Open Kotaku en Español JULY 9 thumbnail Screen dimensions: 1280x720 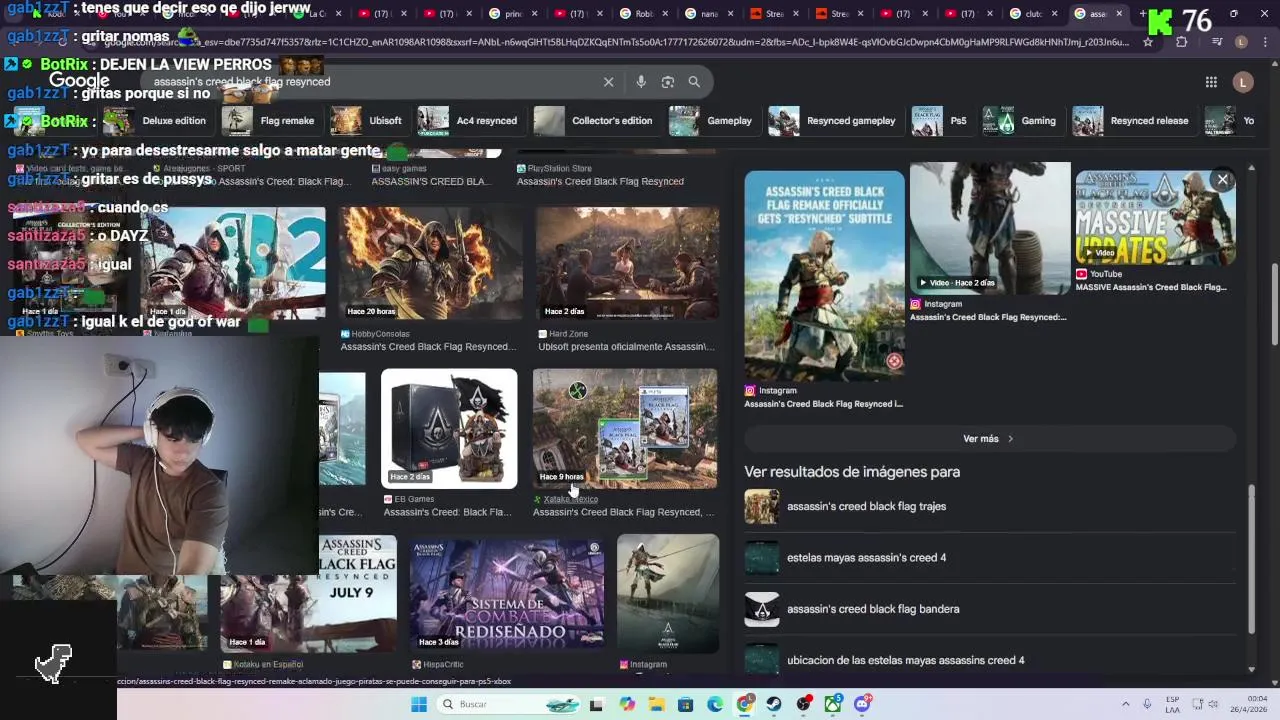[308, 593]
